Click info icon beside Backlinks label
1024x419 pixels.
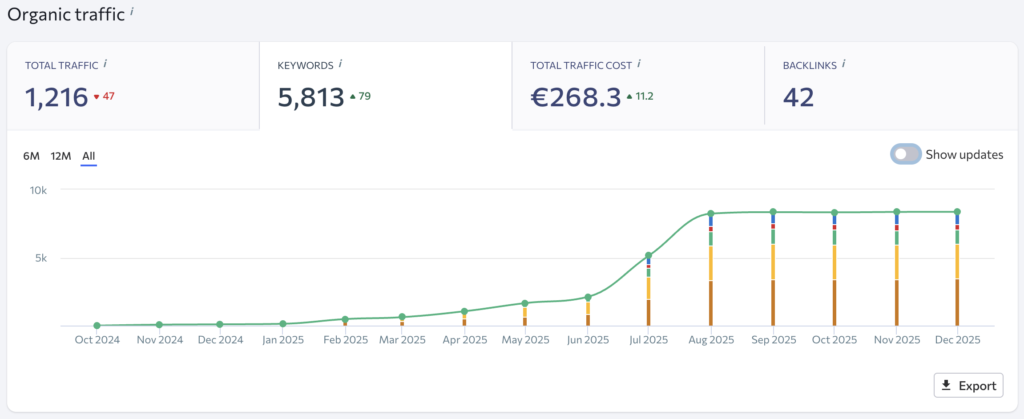[844, 64]
